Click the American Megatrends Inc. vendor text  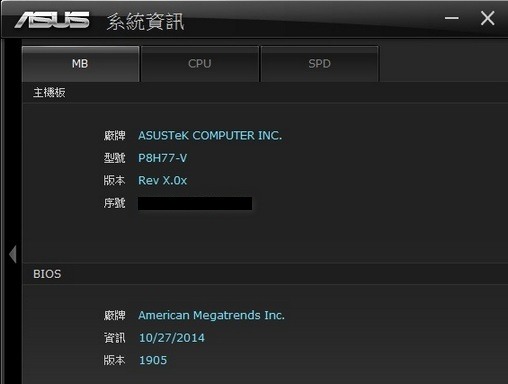point(211,315)
